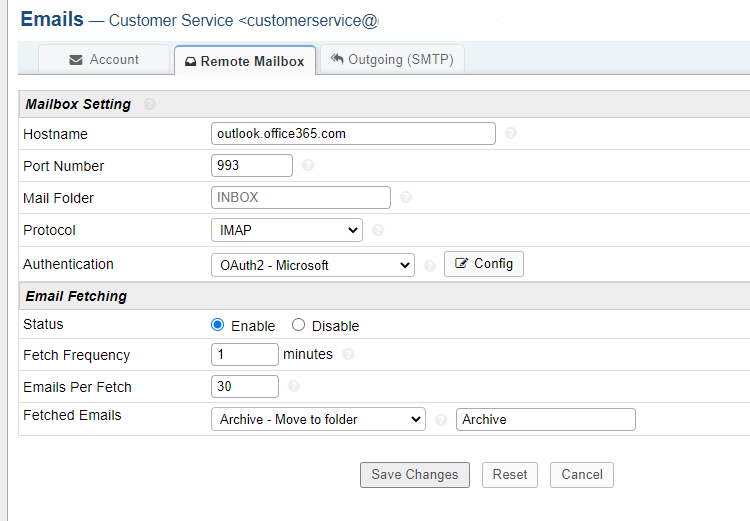750x521 pixels.
Task: Select the Remote Mailbox tab
Action: [244, 61]
